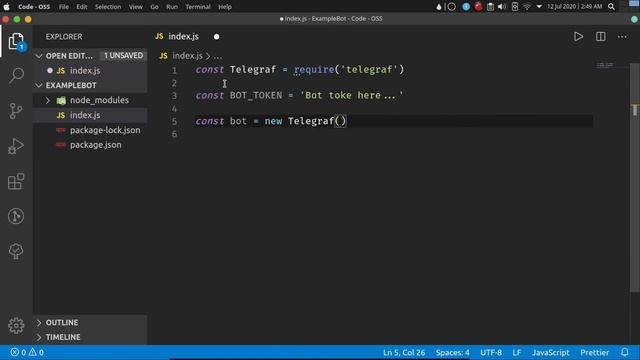
Task: Open the Manage gear icon
Action: click(16, 325)
